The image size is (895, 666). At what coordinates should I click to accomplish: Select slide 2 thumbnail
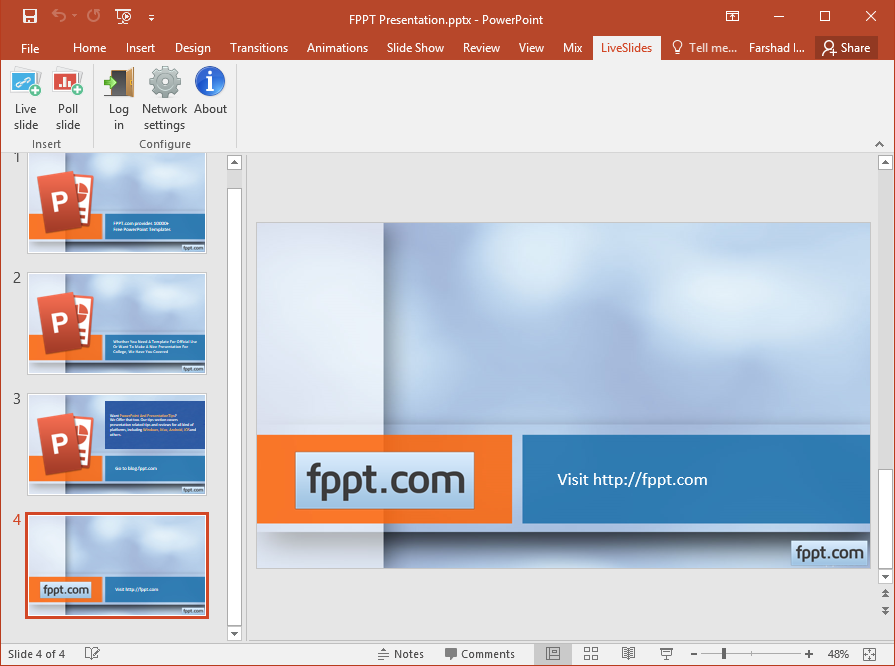[x=117, y=323]
